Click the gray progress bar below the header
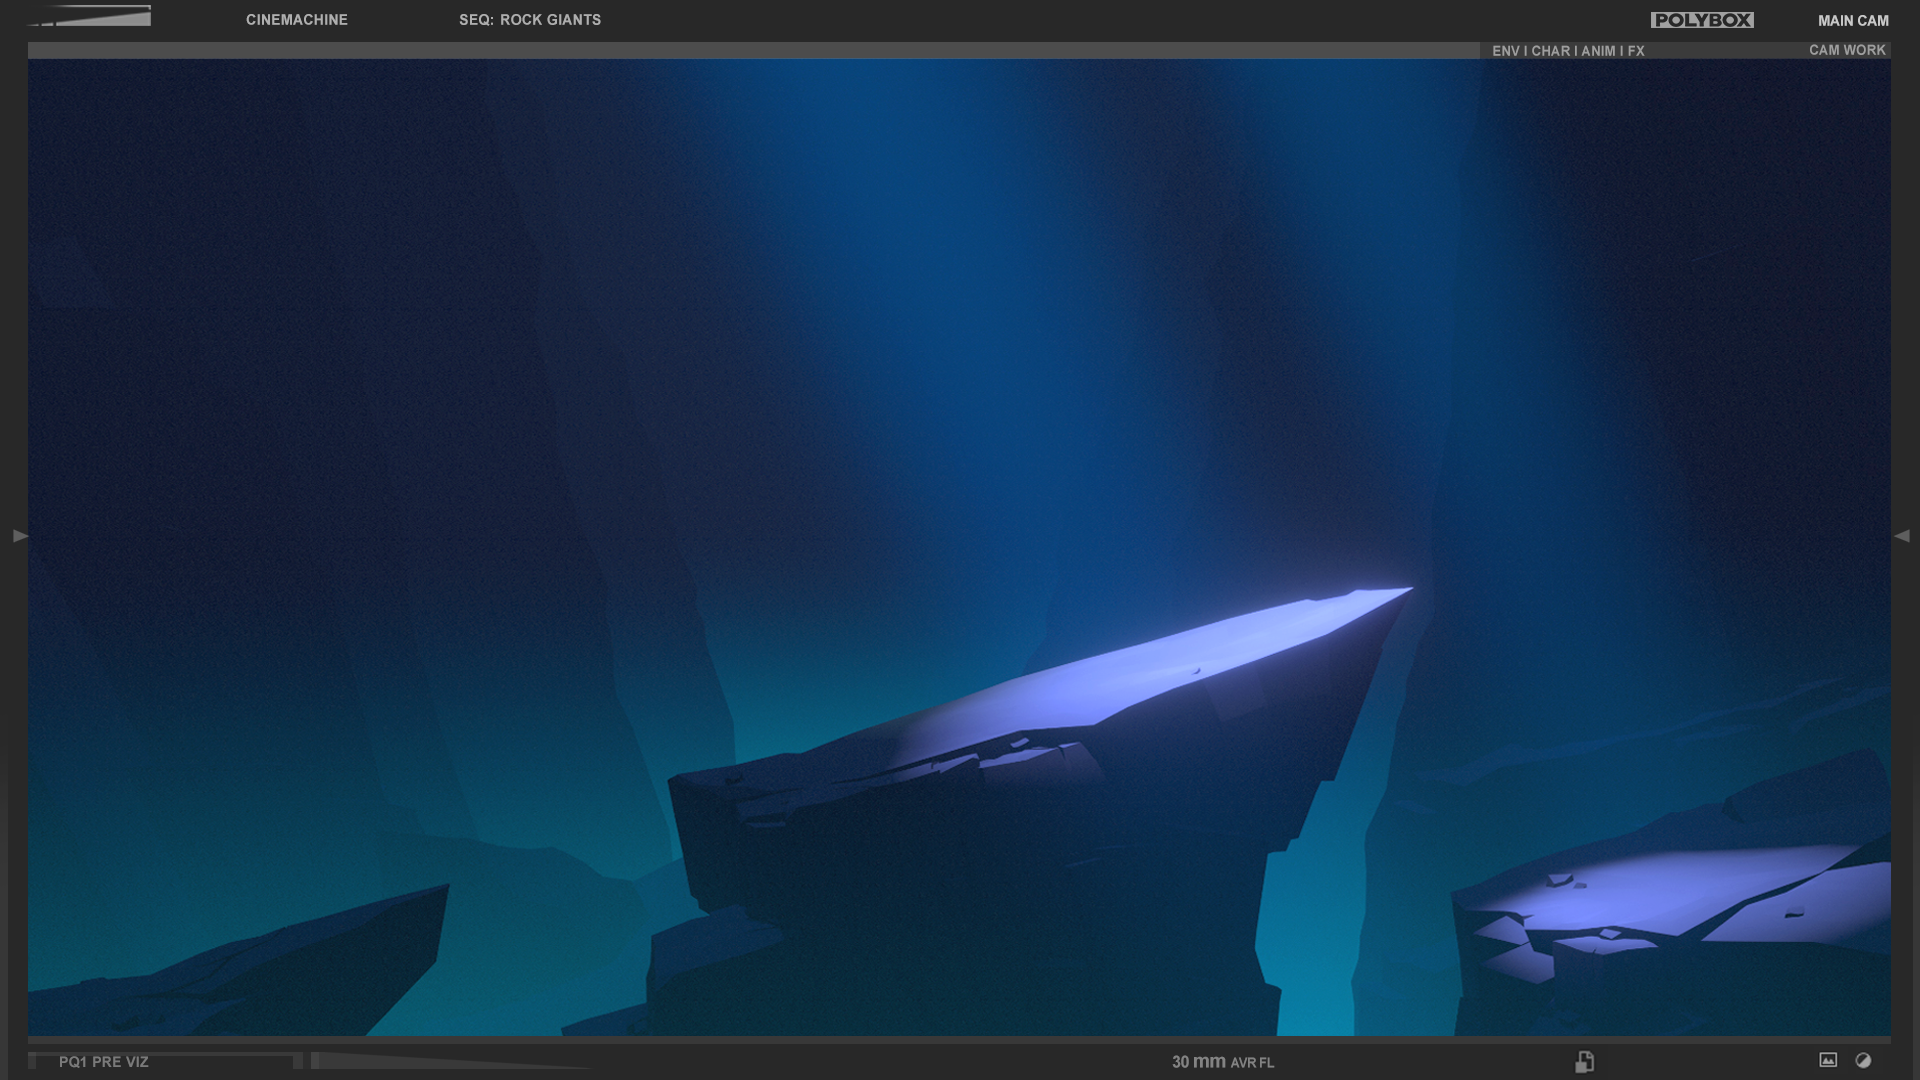The height and width of the screenshot is (1080, 1920). 750,50
